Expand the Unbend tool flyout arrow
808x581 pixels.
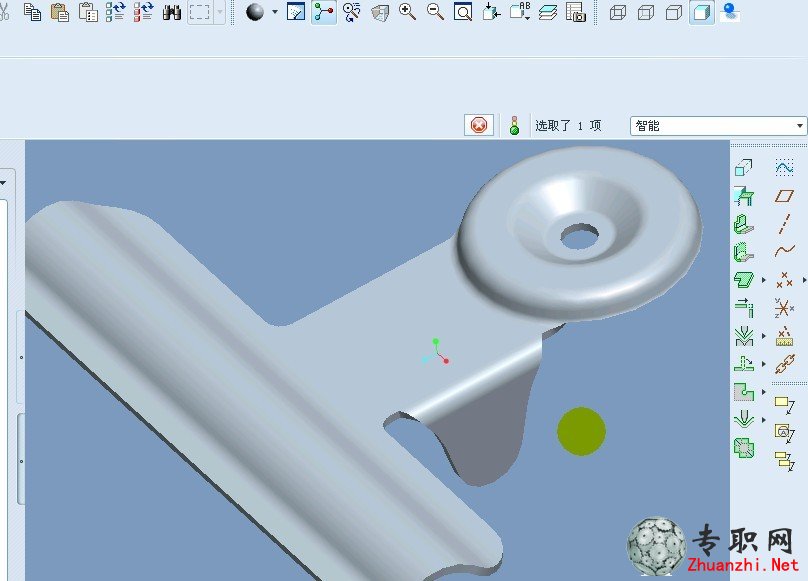[x=764, y=364]
